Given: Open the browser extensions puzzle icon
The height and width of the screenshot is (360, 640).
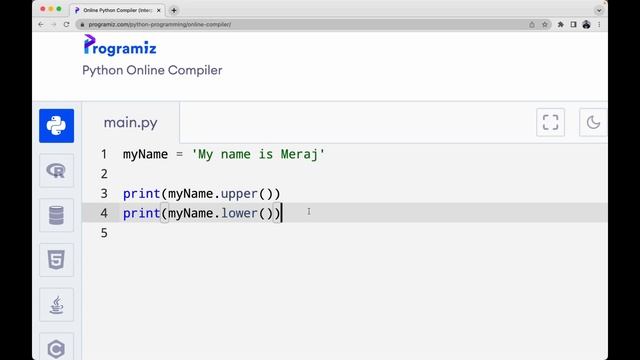Looking at the screenshot, I should (x=560, y=24).
